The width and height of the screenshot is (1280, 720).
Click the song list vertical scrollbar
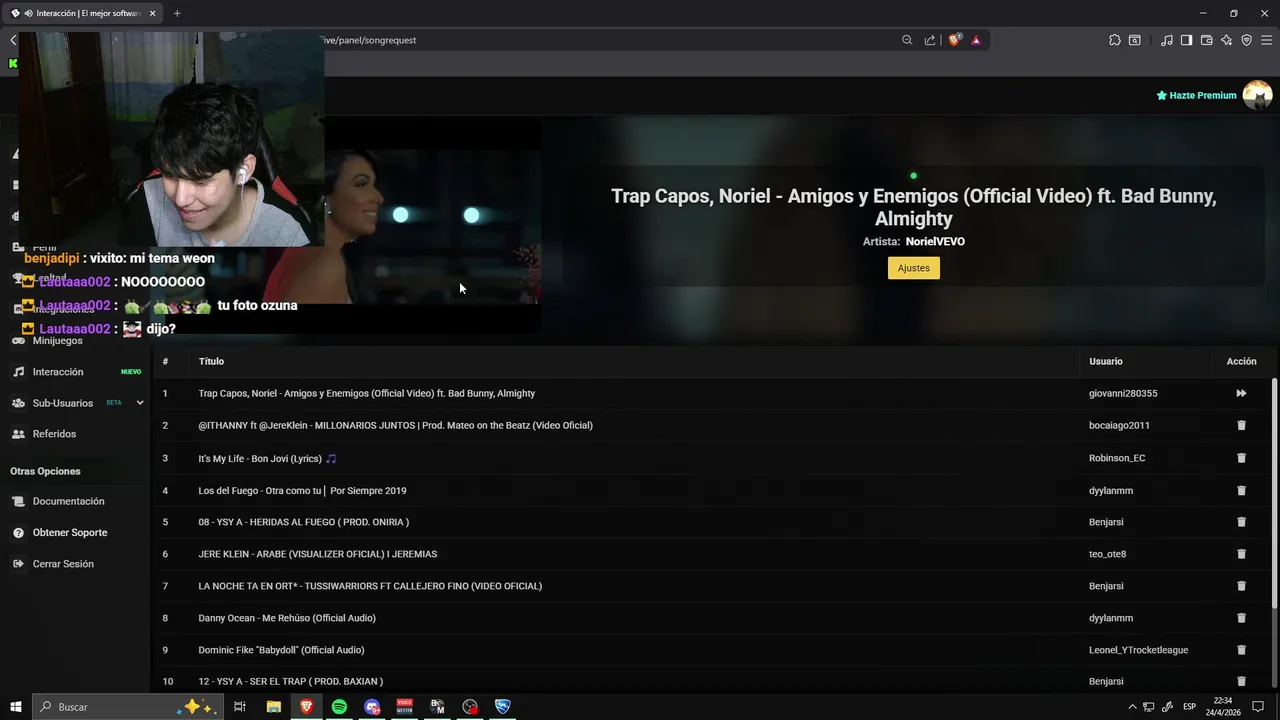(x=1274, y=492)
